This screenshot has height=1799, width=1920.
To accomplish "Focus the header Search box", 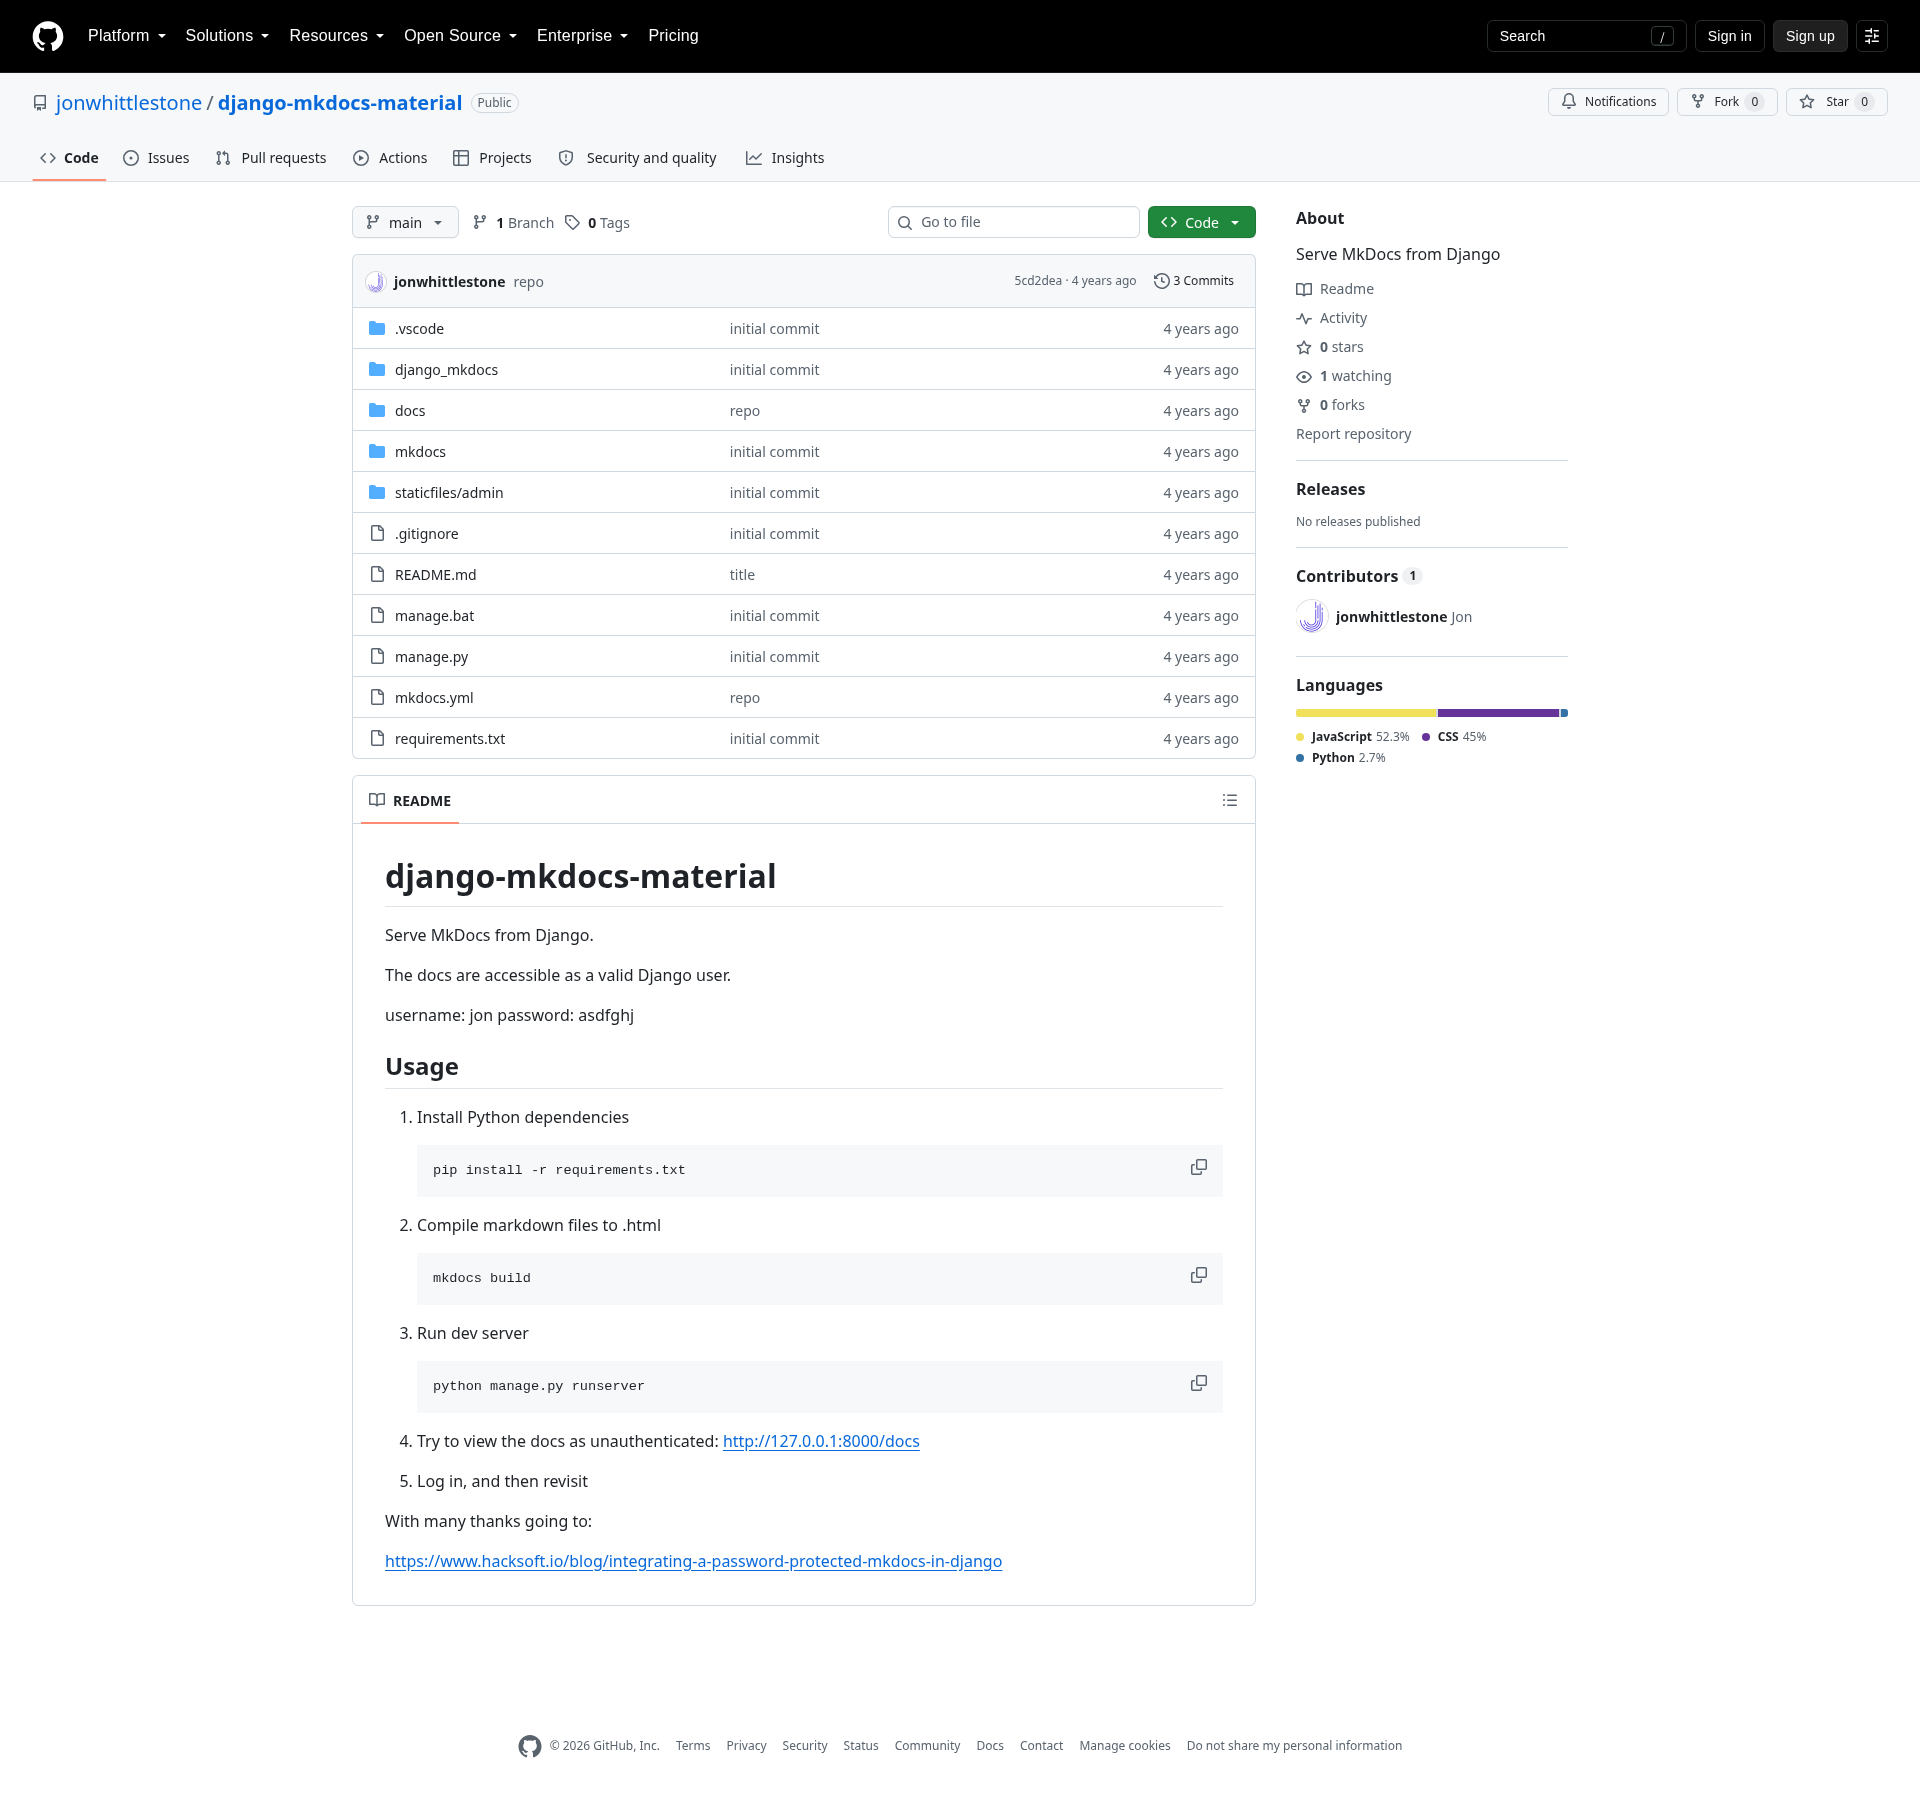I will point(1586,36).
